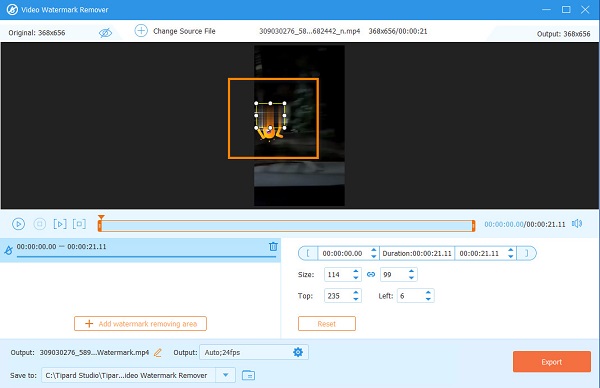Expand the Save to path dropdown
This screenshot has height=388, width=600.
coord(226,375)
